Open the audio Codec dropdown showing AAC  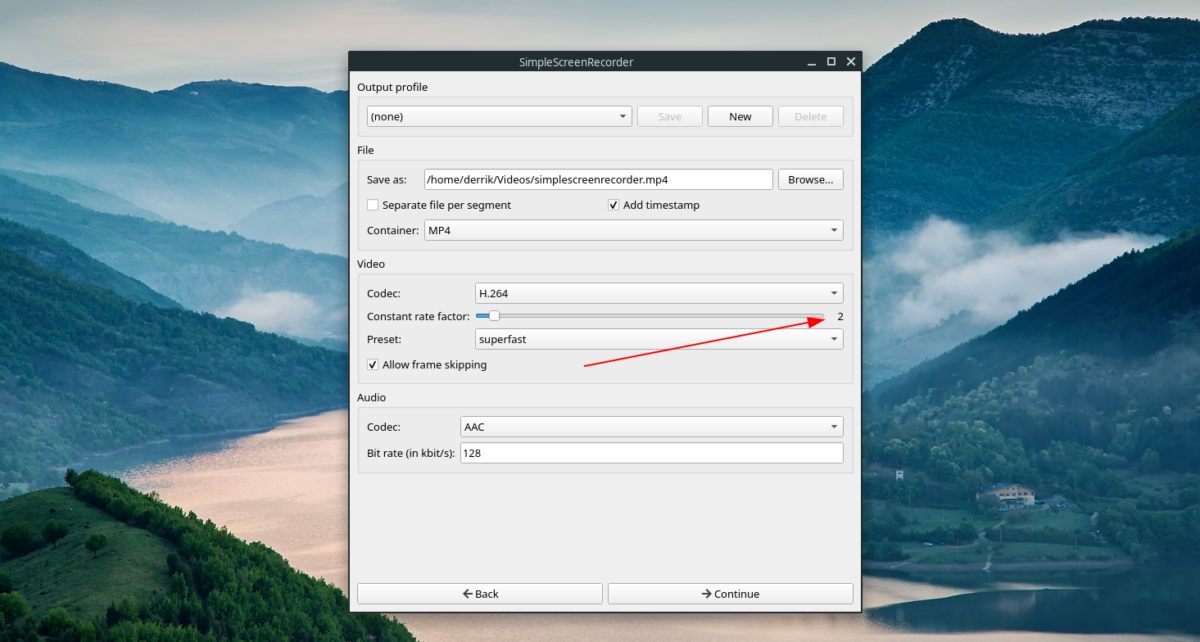click(651, 427)
